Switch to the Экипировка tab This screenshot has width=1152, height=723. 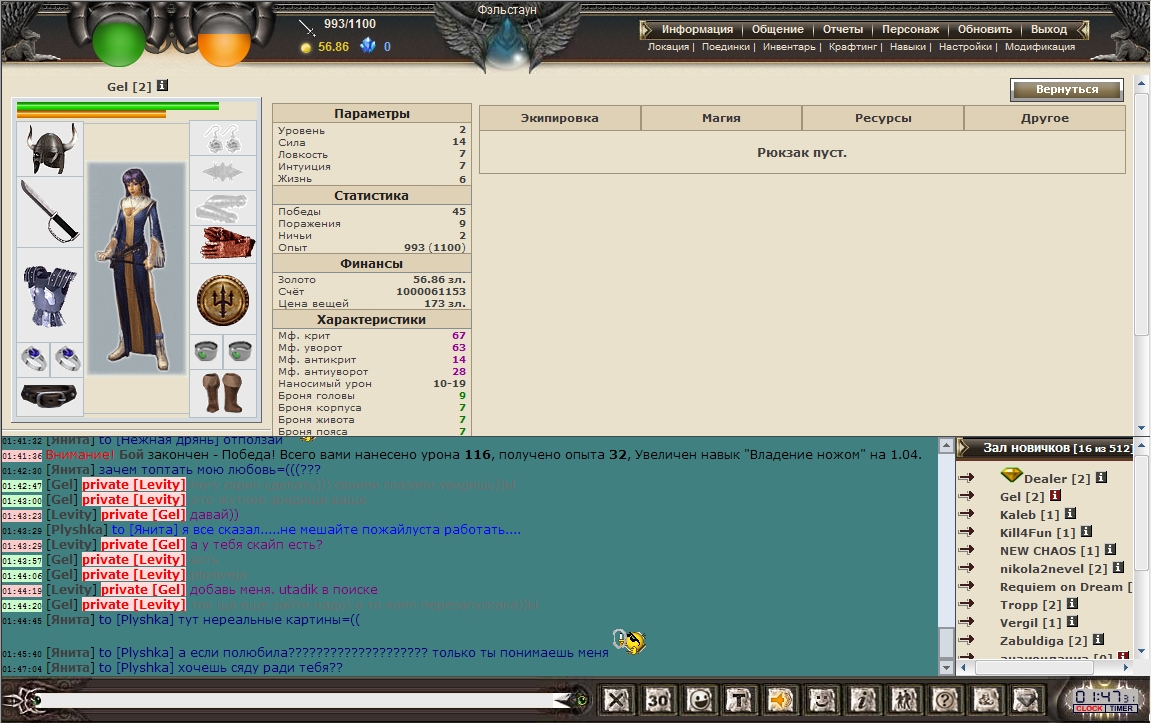coord(560,118)
